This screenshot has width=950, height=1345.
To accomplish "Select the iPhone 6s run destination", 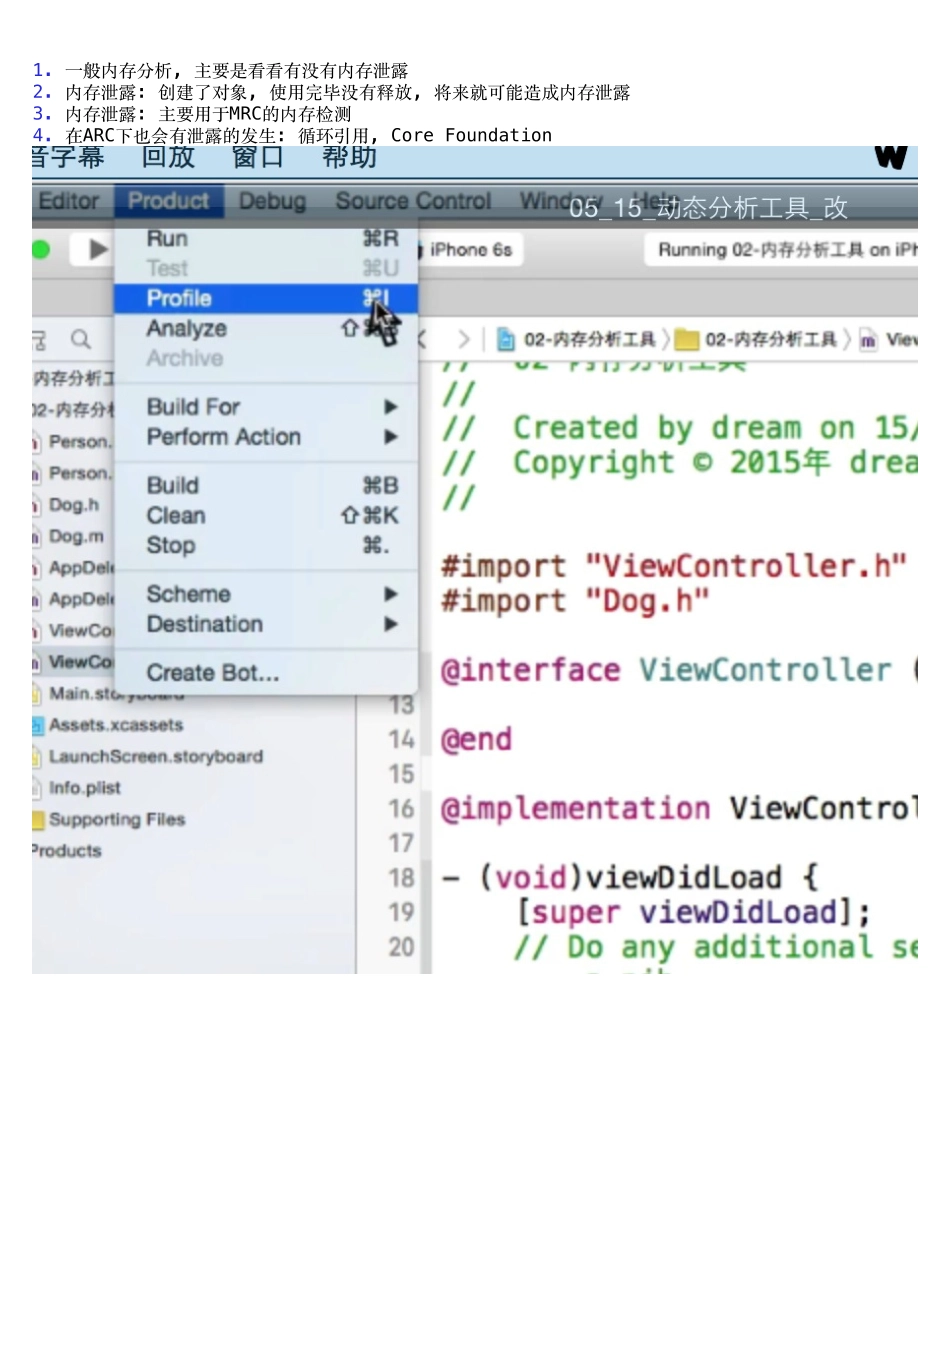I will [x=470, y=250].
